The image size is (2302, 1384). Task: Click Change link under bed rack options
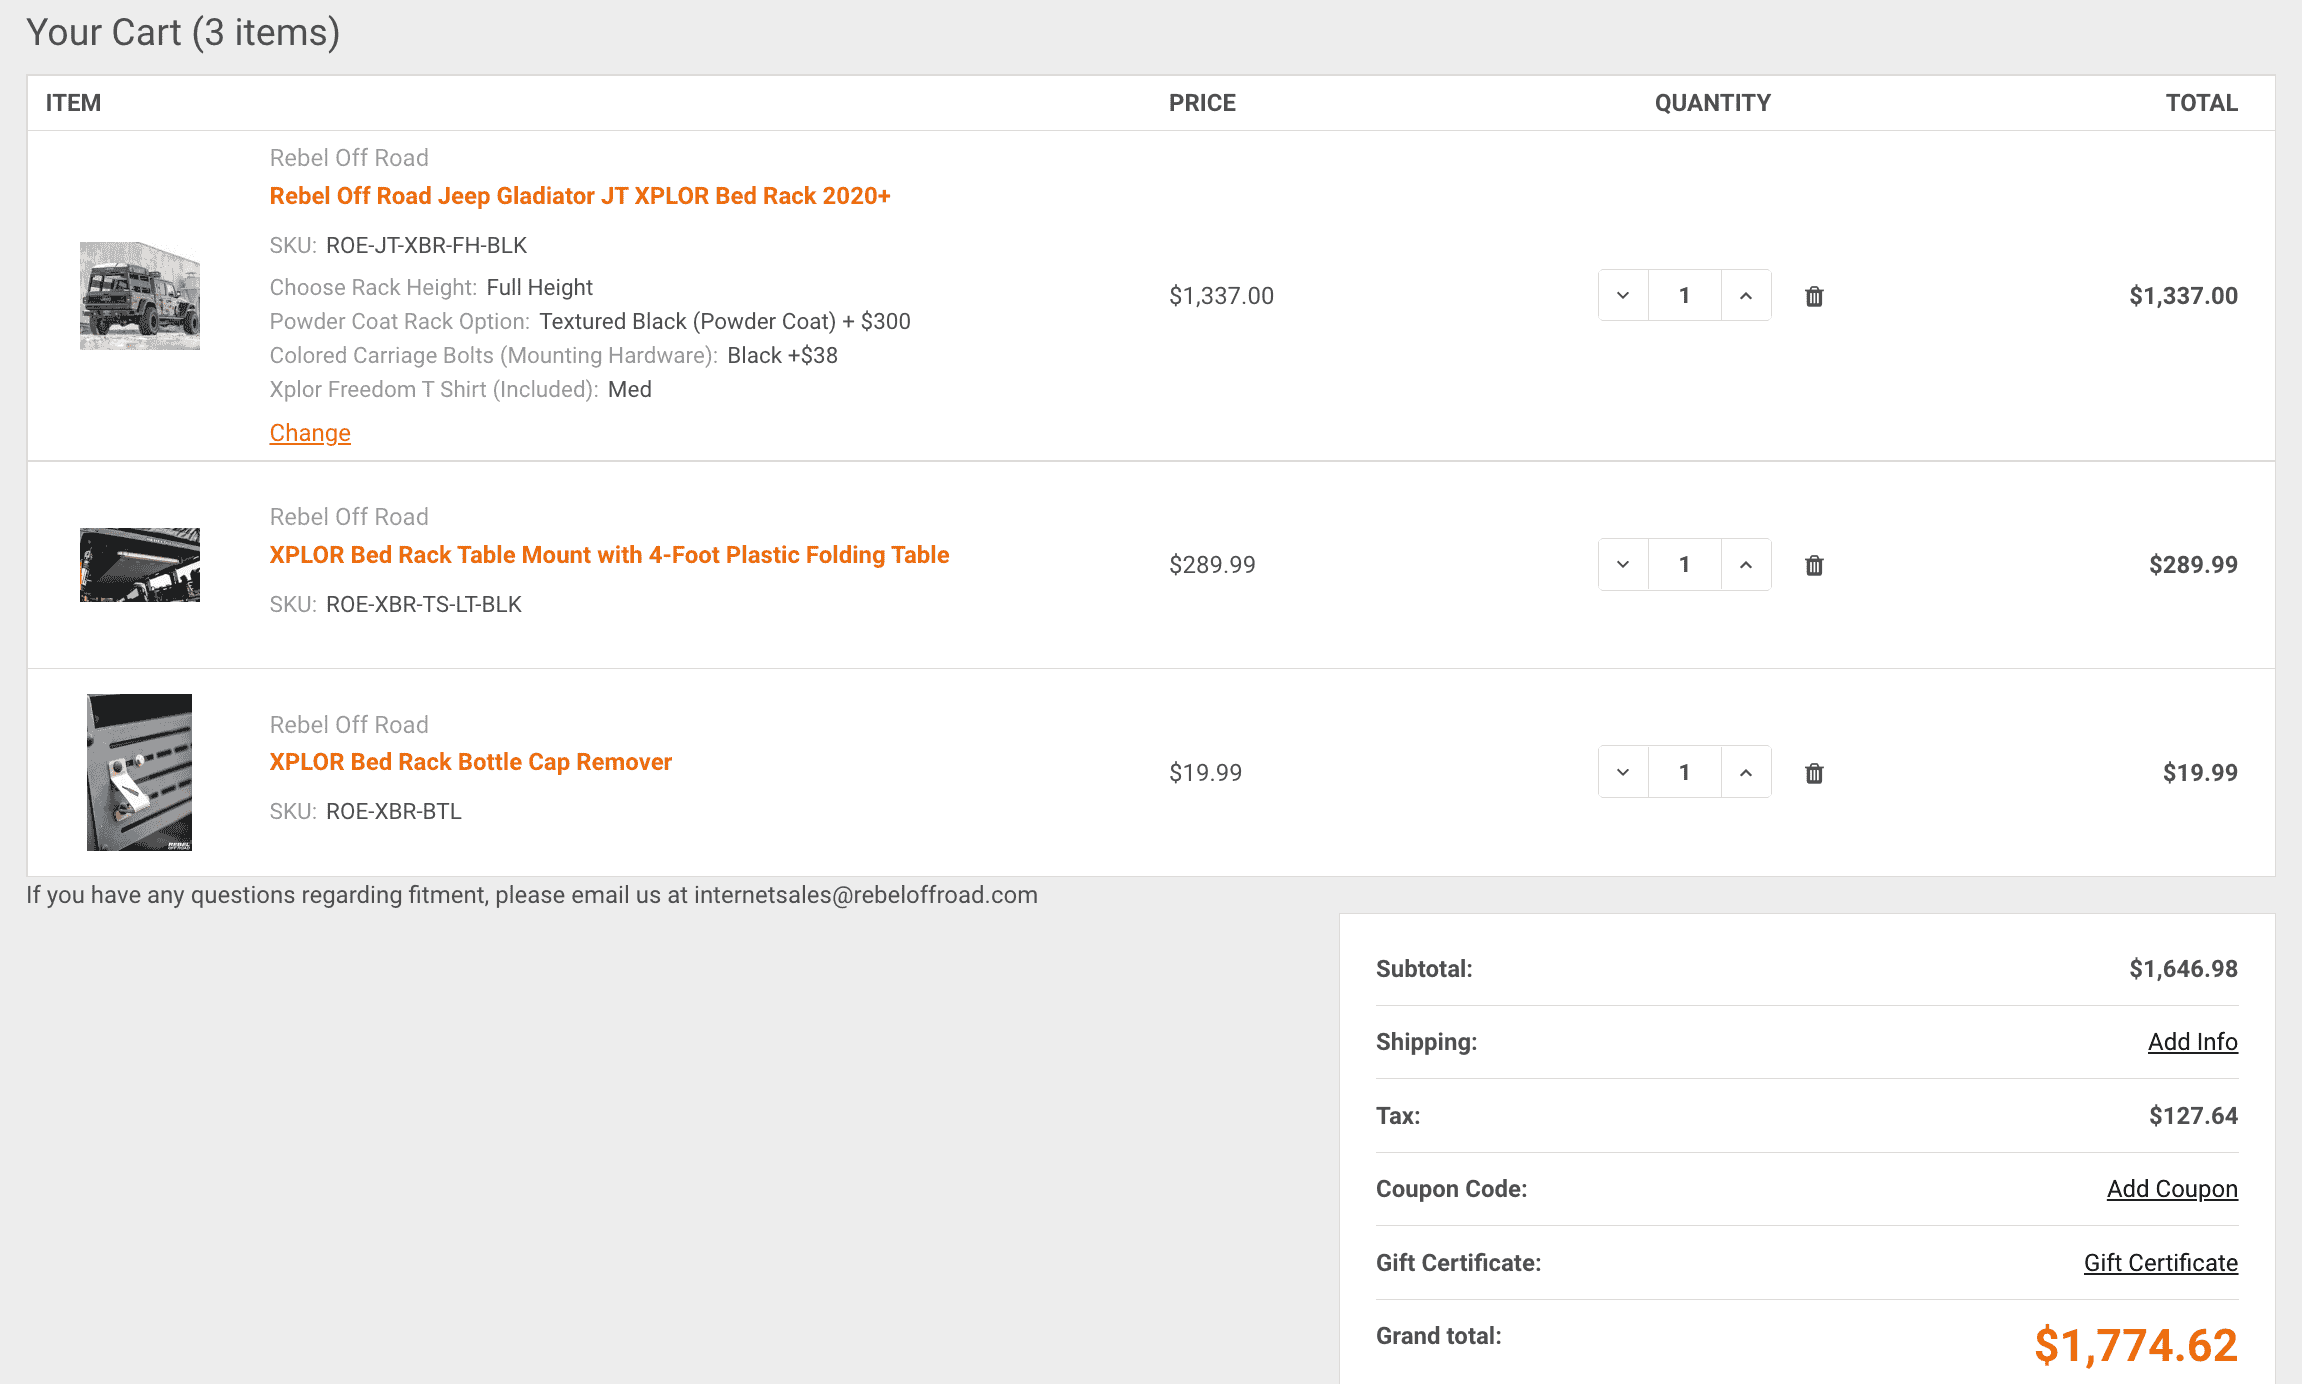click(x=310, y=433)
